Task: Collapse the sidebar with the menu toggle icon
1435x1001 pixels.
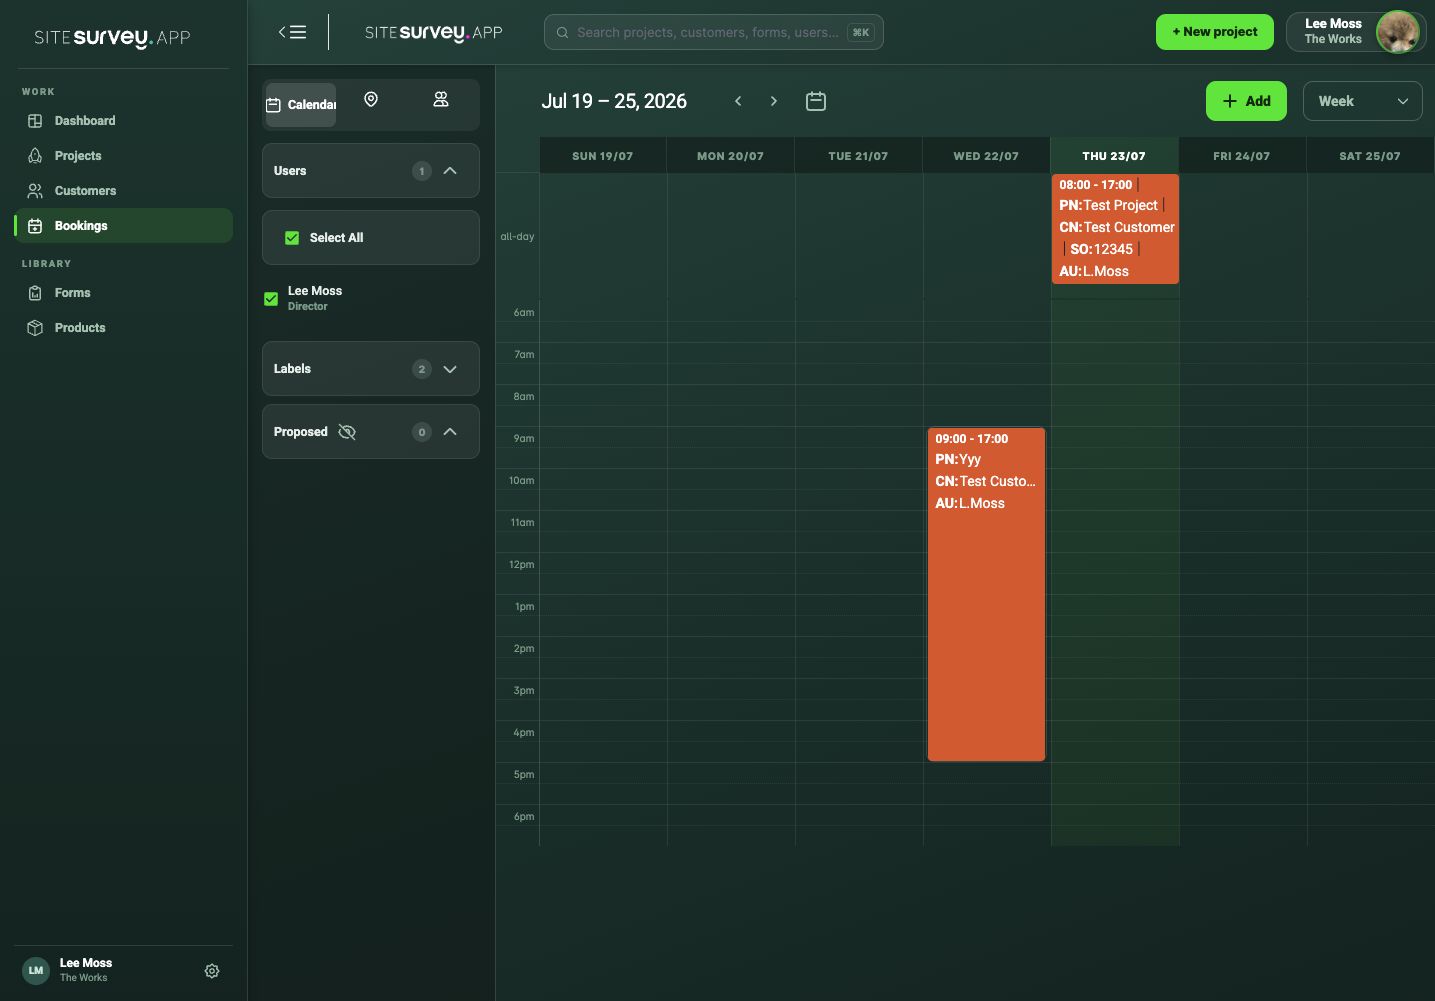Action: coord(292,32)
